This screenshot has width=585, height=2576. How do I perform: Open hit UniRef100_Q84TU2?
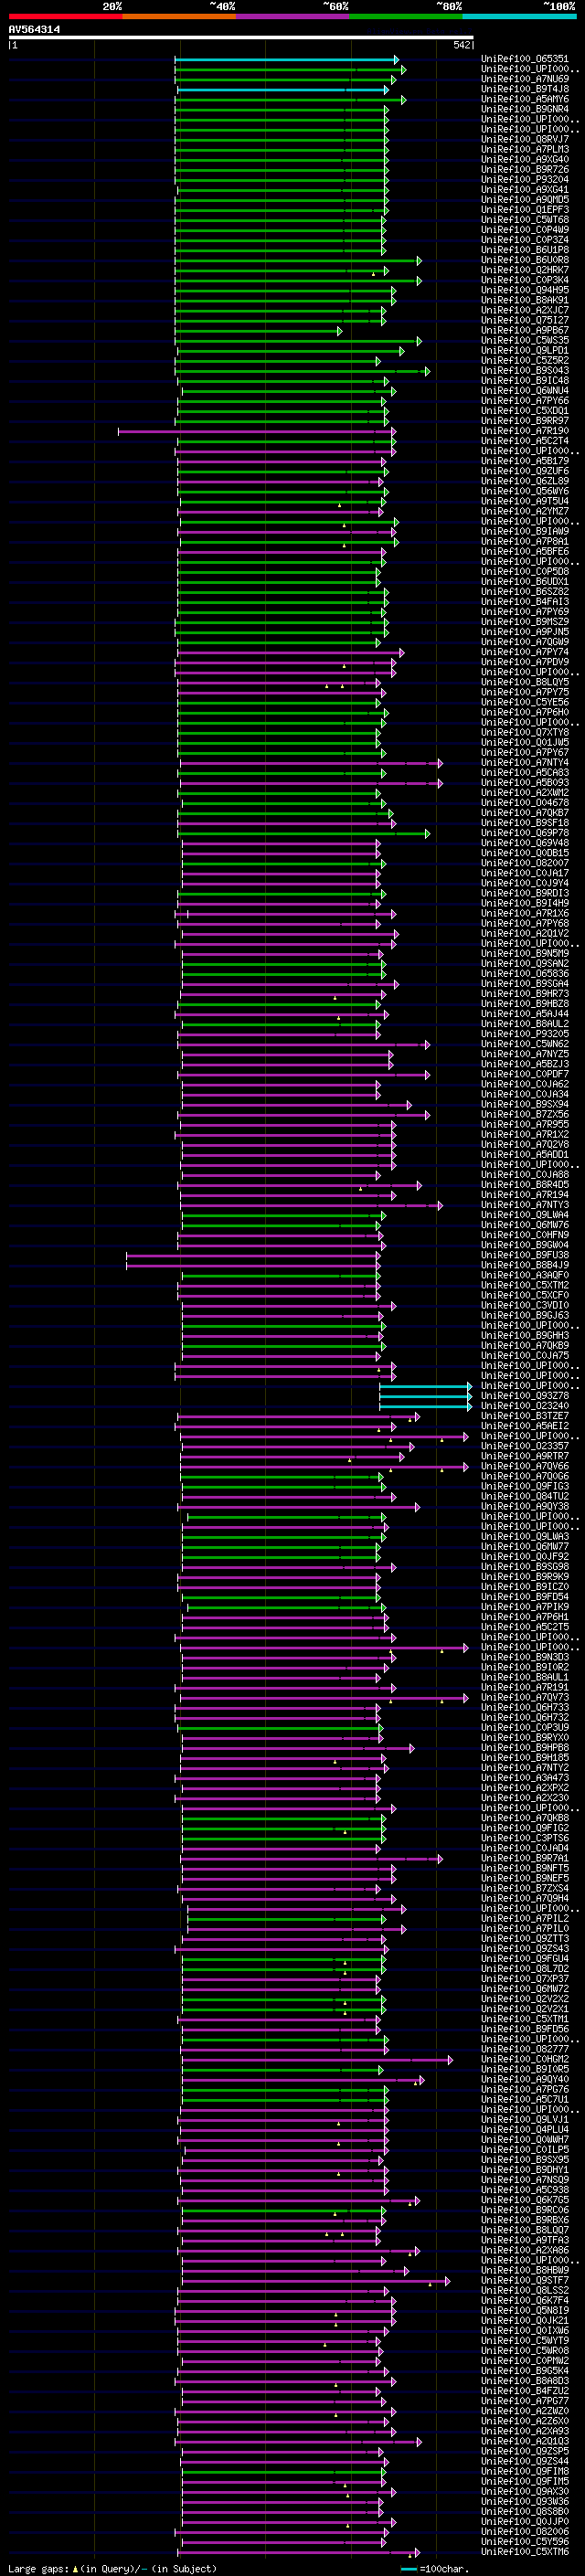pos(525,1496)
